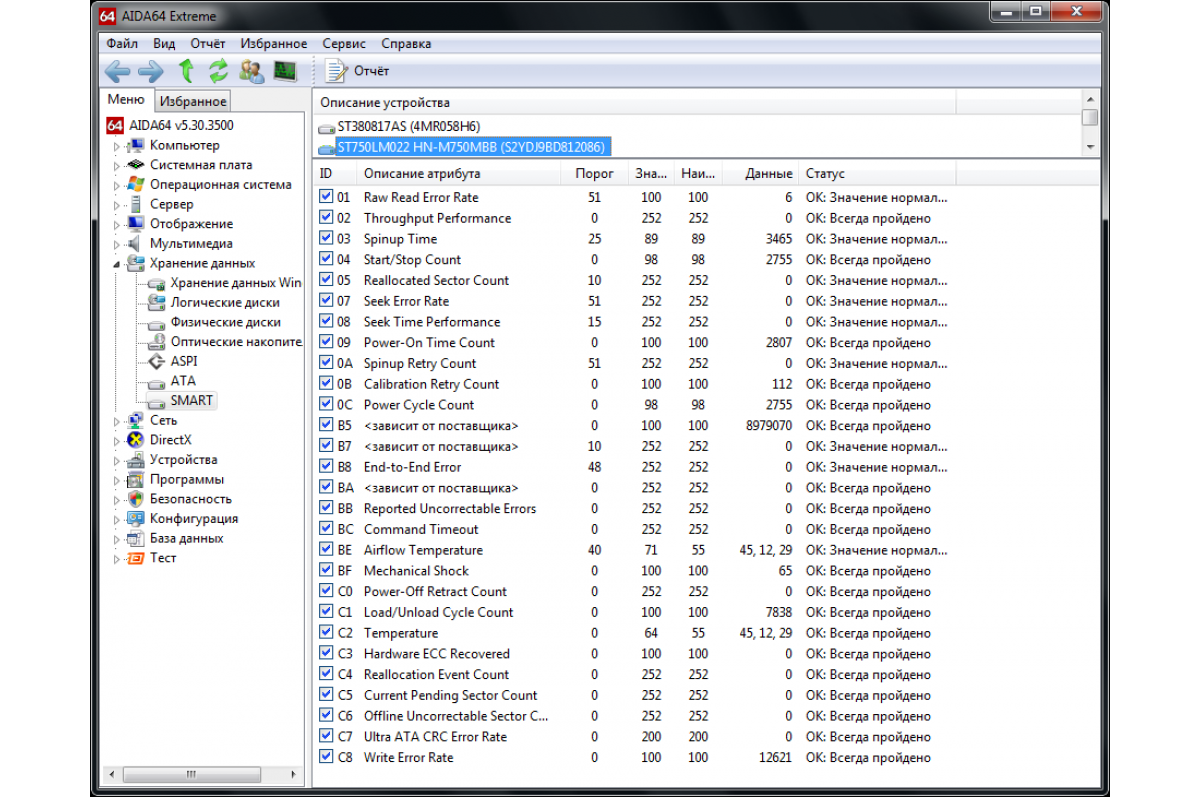Open the Вид menu

pos(164,43)
